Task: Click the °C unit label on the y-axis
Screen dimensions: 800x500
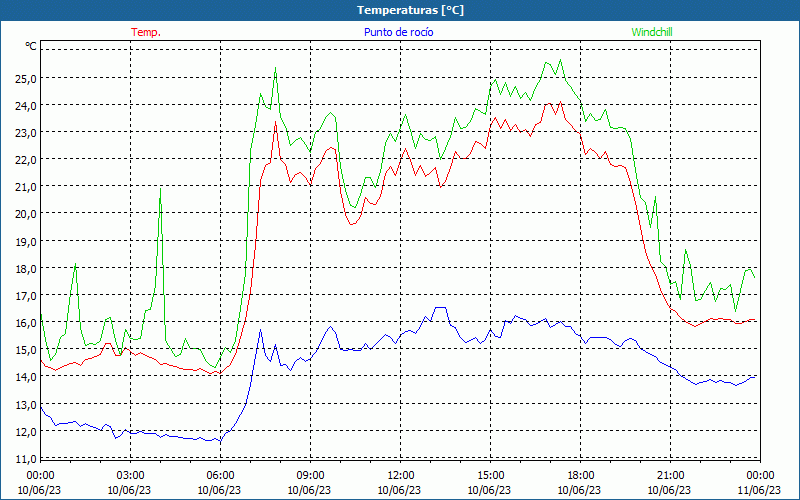Action: (31, 46)
